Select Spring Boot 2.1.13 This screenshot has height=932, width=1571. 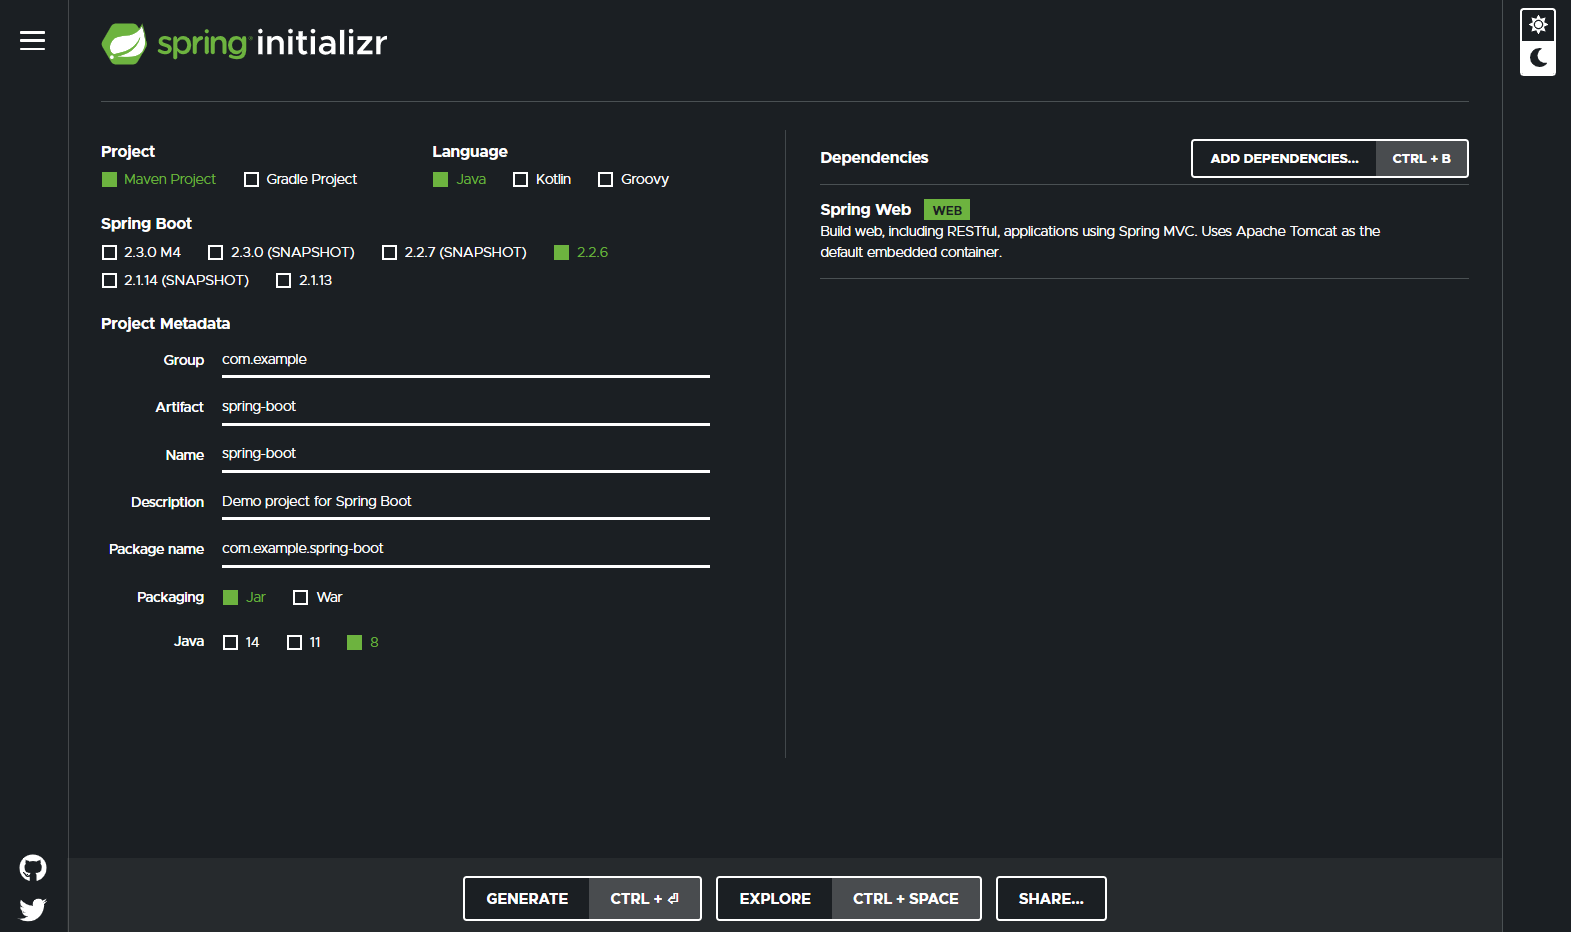[304, 280]
